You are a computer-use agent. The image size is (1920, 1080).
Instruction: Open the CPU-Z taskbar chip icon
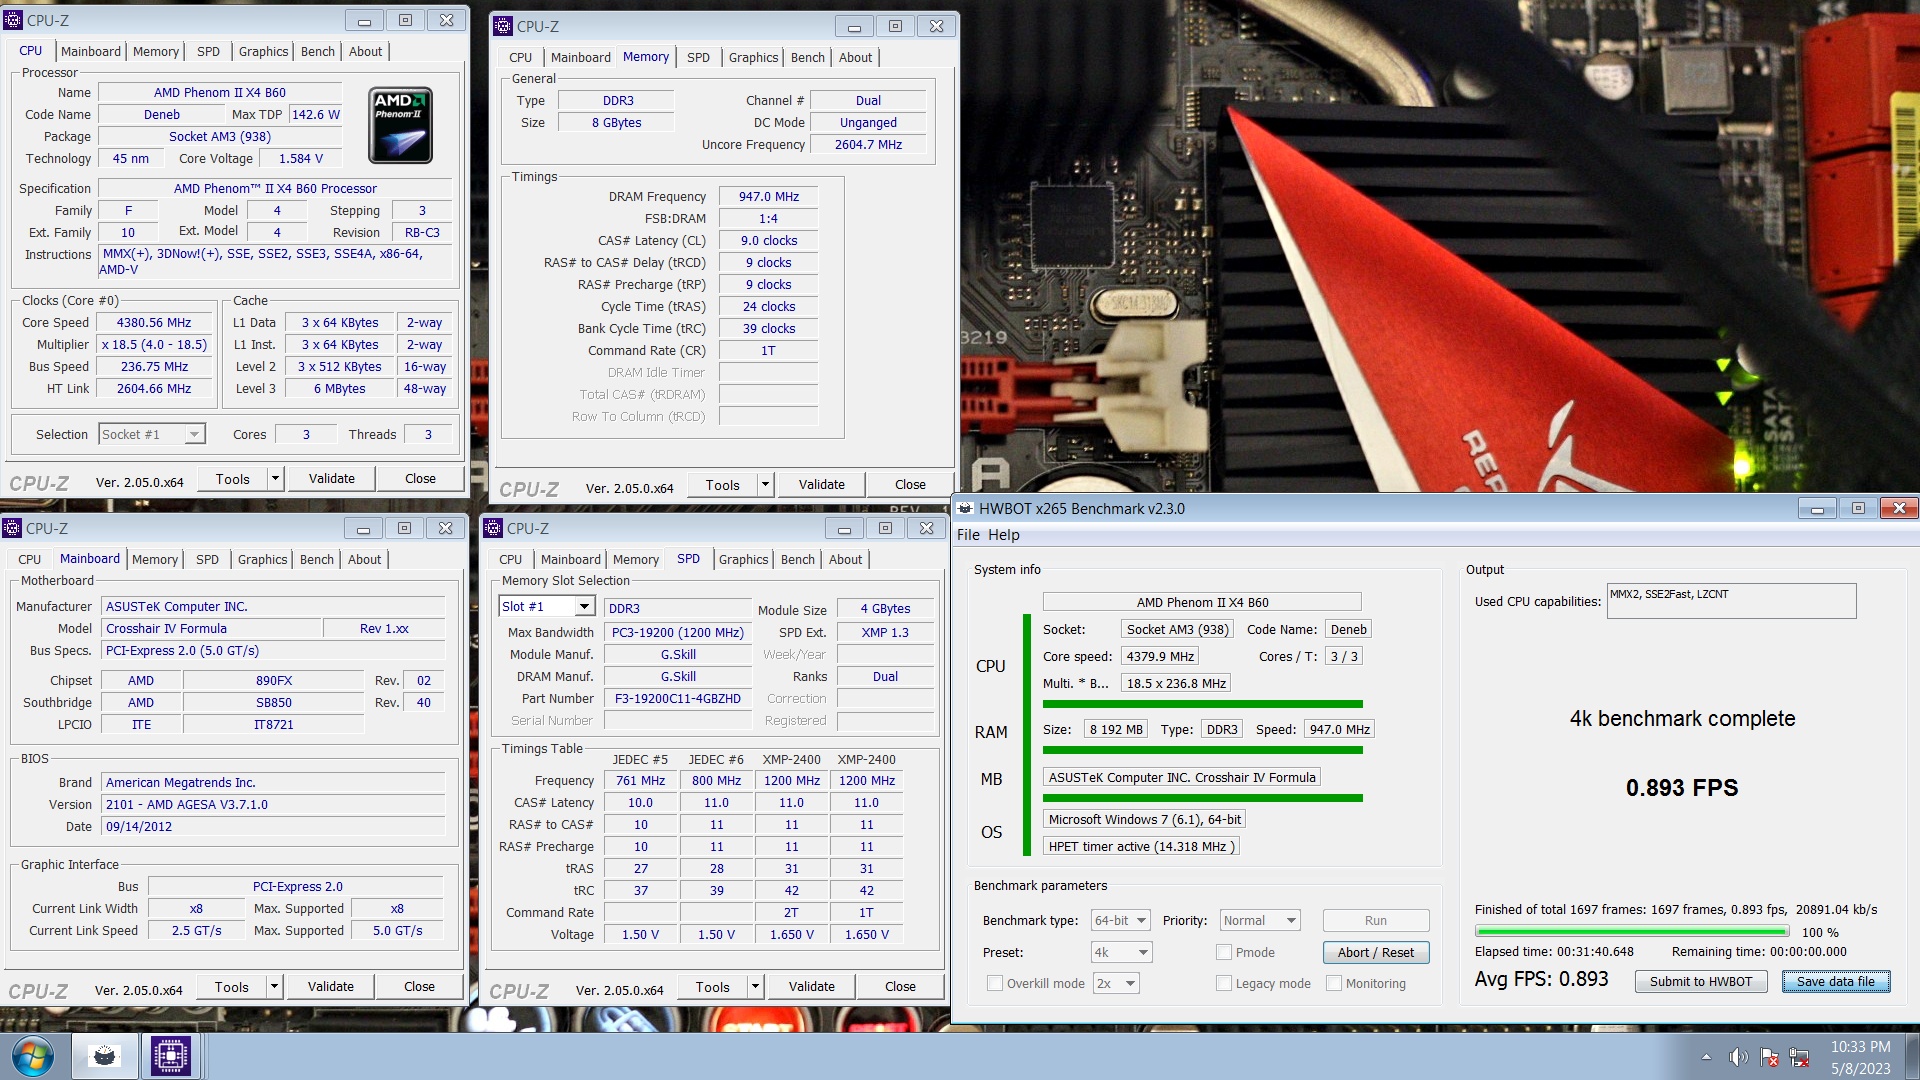coord(170,1056)
